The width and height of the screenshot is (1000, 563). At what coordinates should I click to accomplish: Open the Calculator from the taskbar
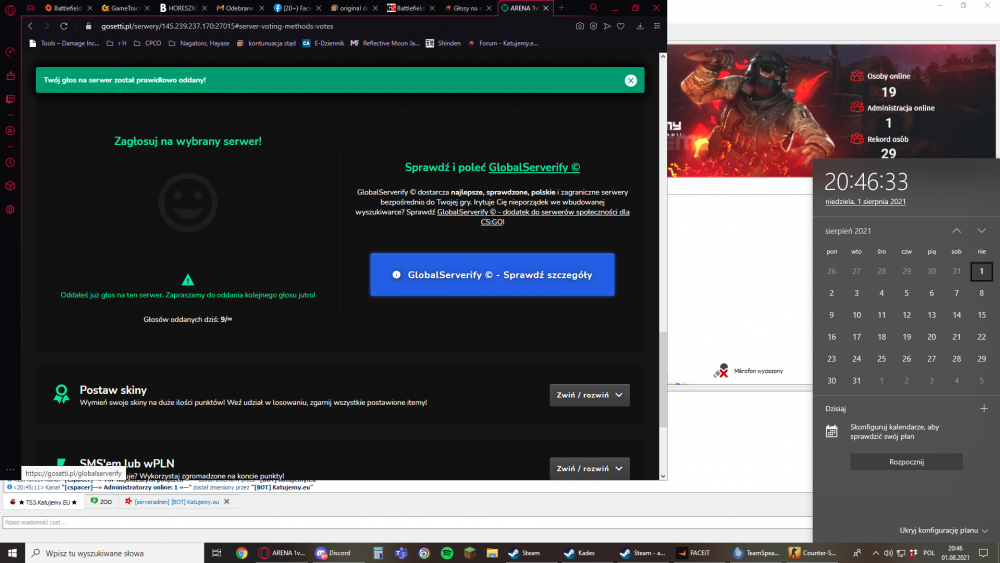click(x=378, y=553)
